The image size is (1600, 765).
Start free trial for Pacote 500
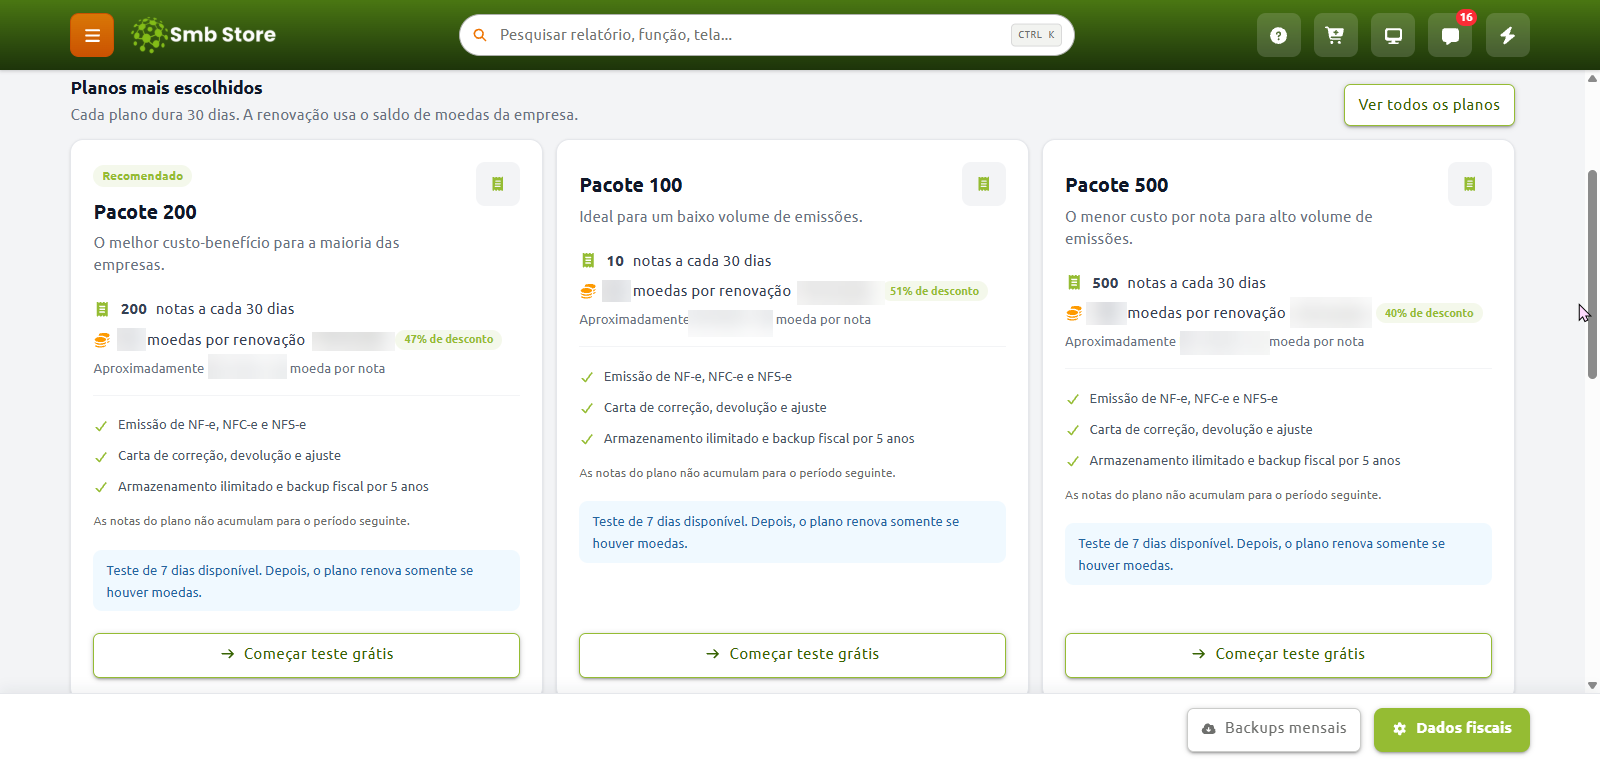(x=1278, y=655)
